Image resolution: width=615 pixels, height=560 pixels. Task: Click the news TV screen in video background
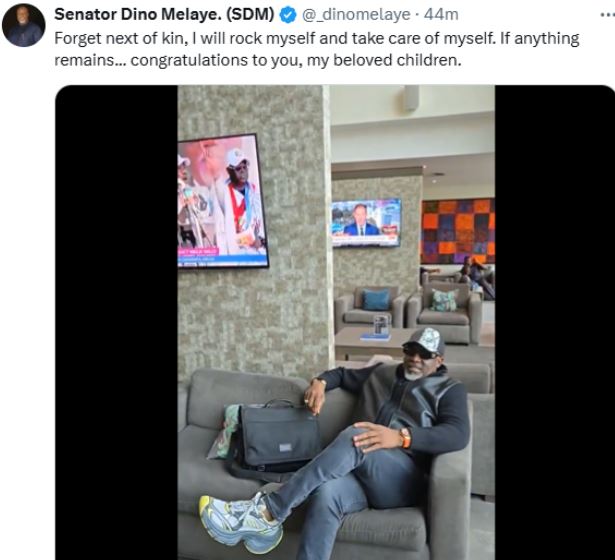(x=366, y=221)
